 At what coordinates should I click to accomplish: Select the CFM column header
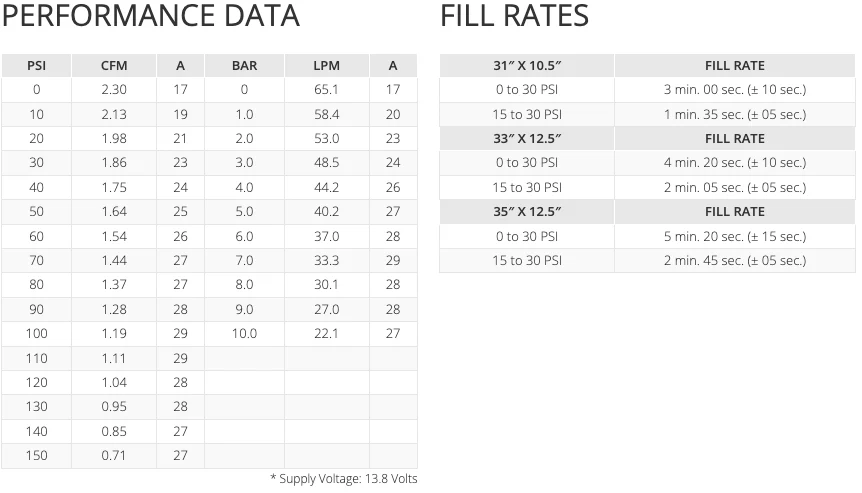click(x=114, y=66)
